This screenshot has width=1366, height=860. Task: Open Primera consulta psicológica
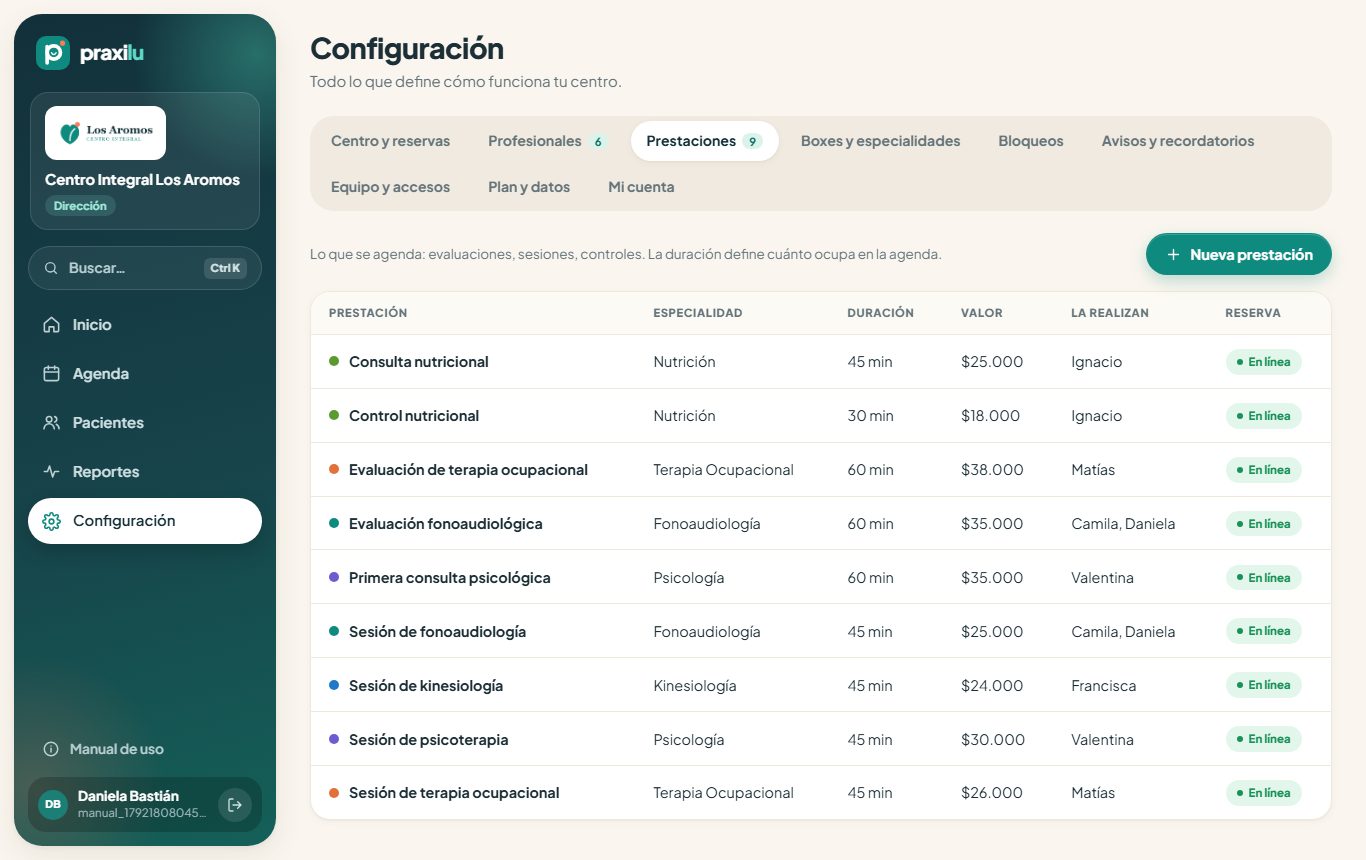click(x=821, y=577)
